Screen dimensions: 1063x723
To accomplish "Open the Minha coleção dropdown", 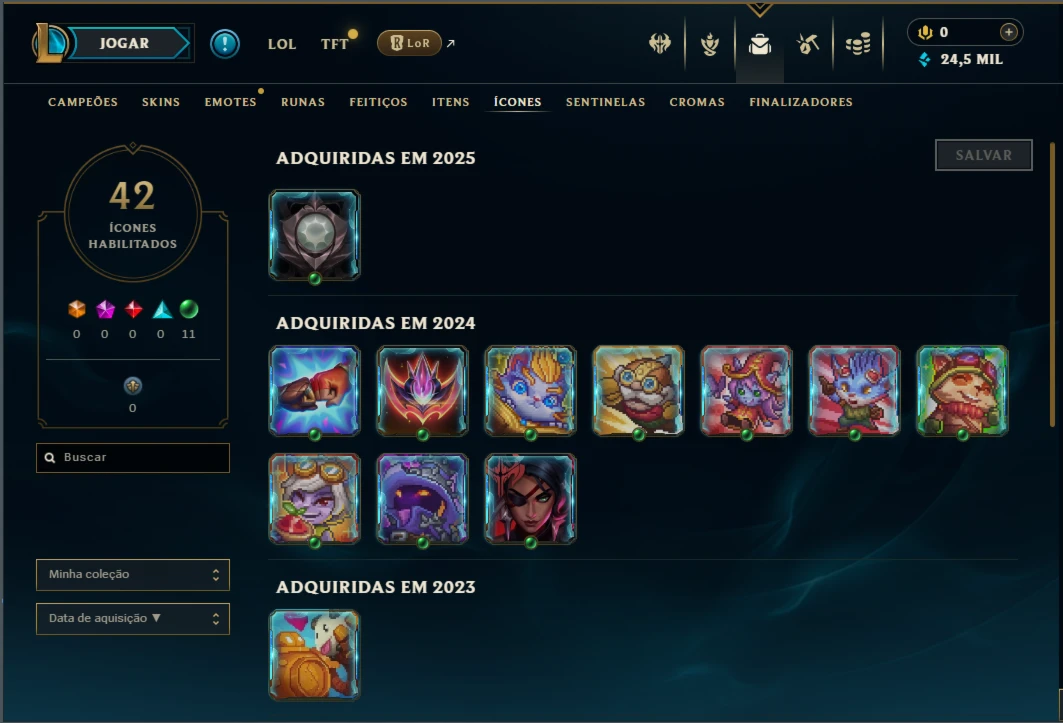I will (x=133, y=574).
